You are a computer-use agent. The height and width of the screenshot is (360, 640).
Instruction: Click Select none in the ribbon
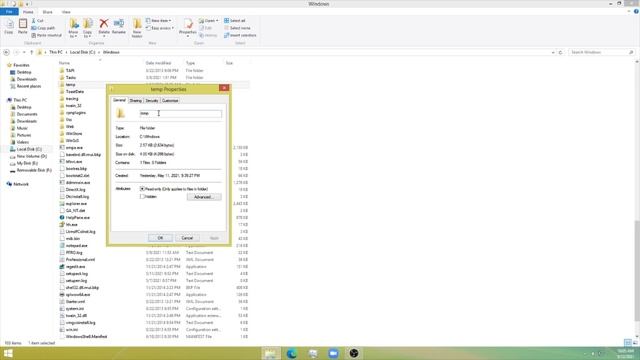[x=237, y=28]
